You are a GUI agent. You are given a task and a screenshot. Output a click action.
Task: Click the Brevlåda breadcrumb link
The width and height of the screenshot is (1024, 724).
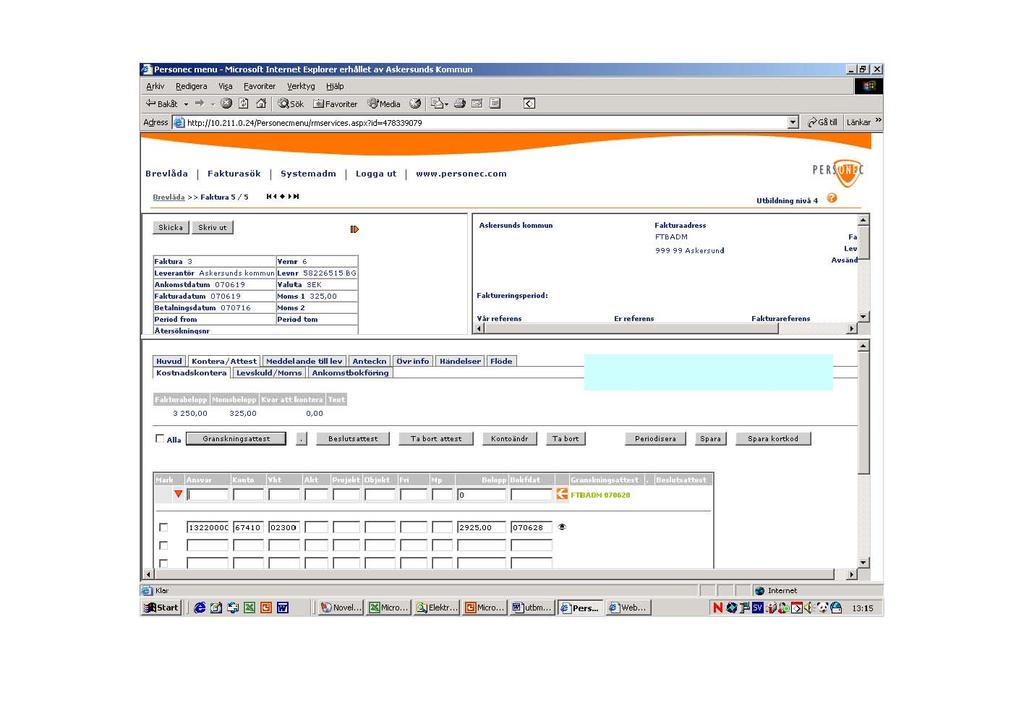(168, 197)
